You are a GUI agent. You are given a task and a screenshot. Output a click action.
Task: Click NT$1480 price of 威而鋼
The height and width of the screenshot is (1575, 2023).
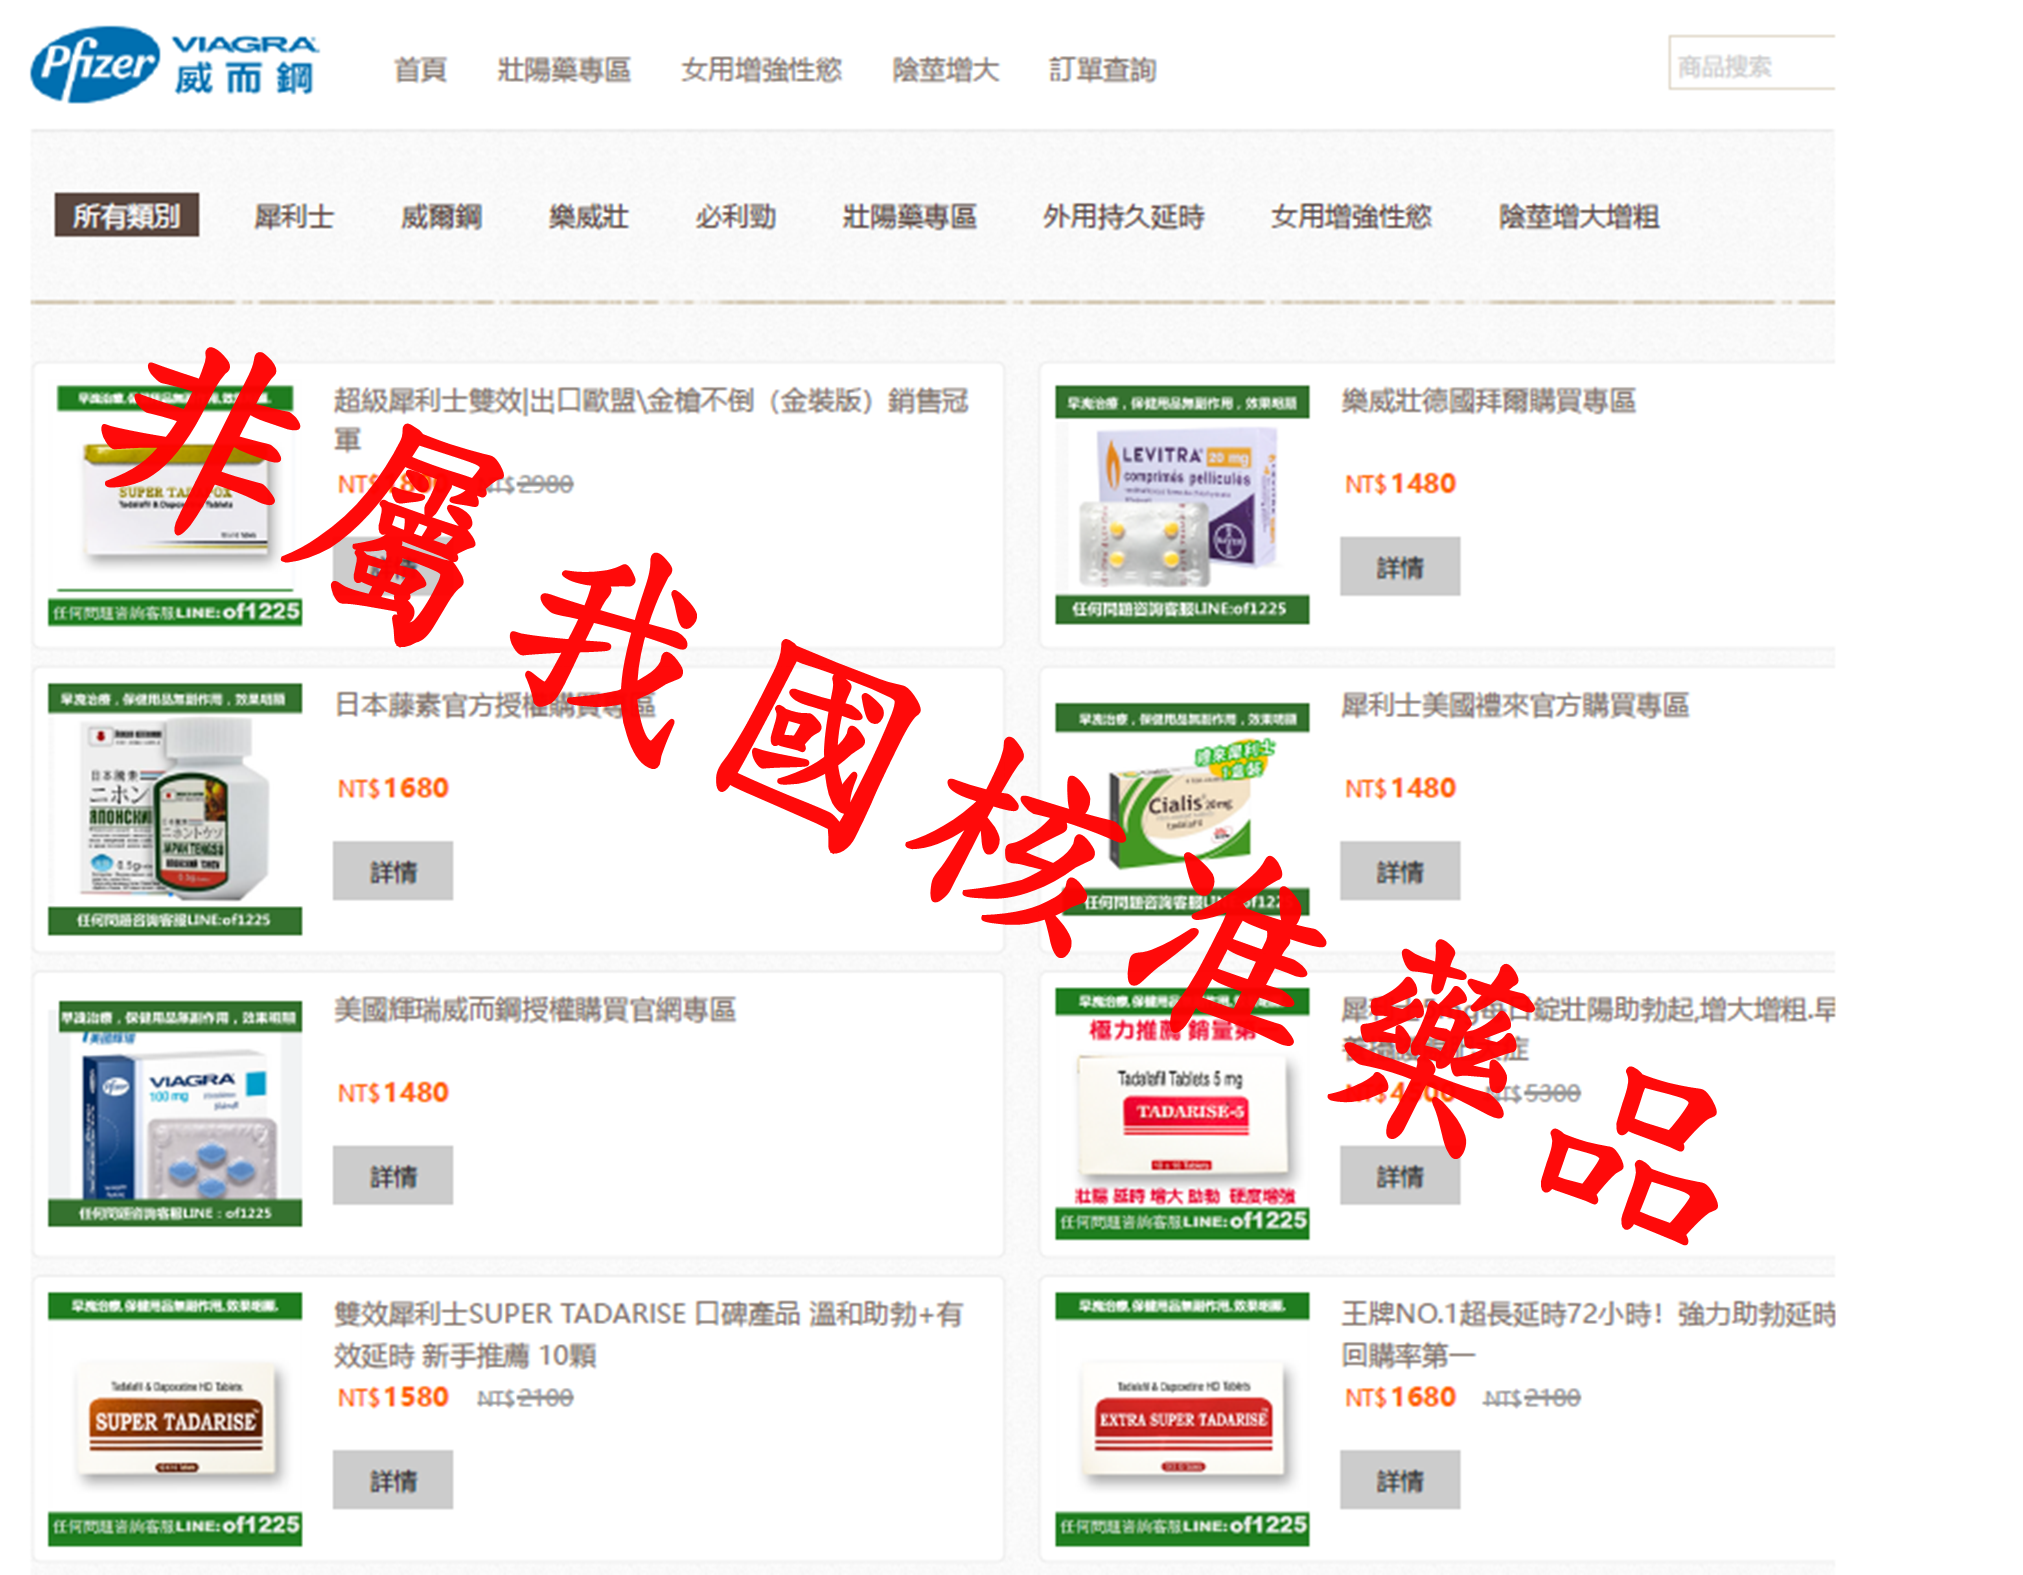(393, 1093)
